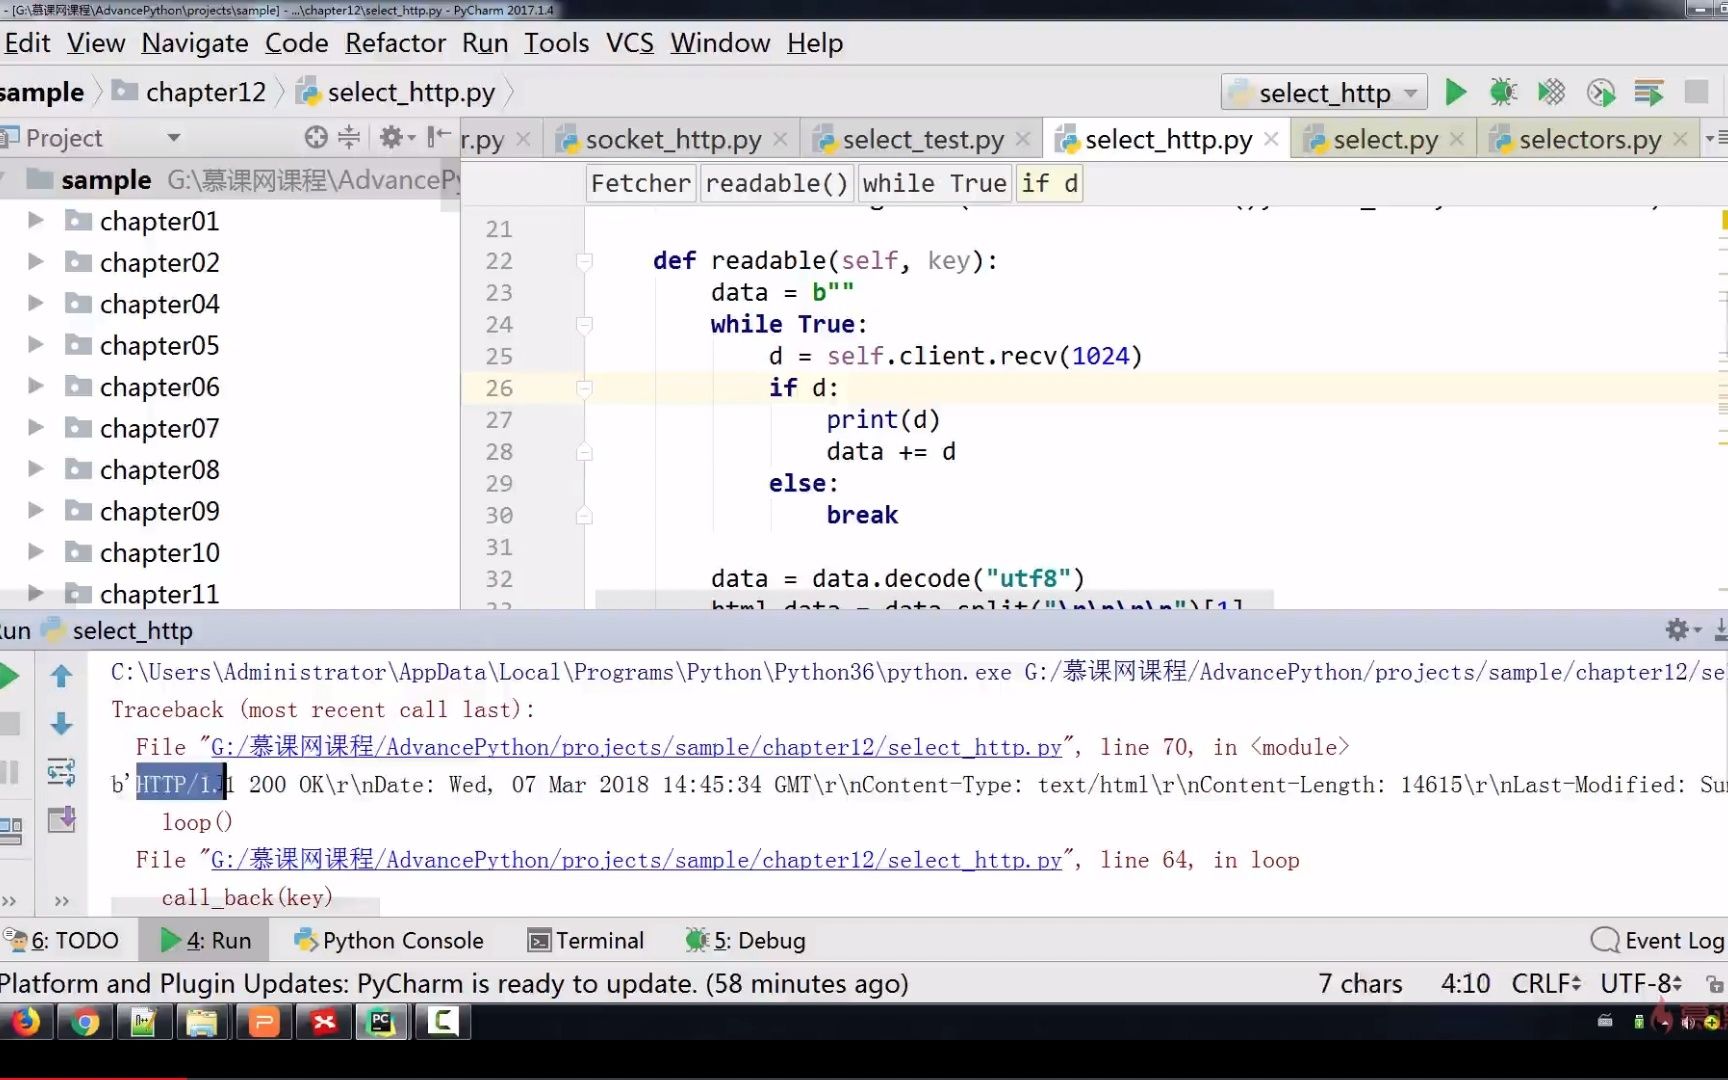Jump up the stack trace in Run console

point(61,676)
